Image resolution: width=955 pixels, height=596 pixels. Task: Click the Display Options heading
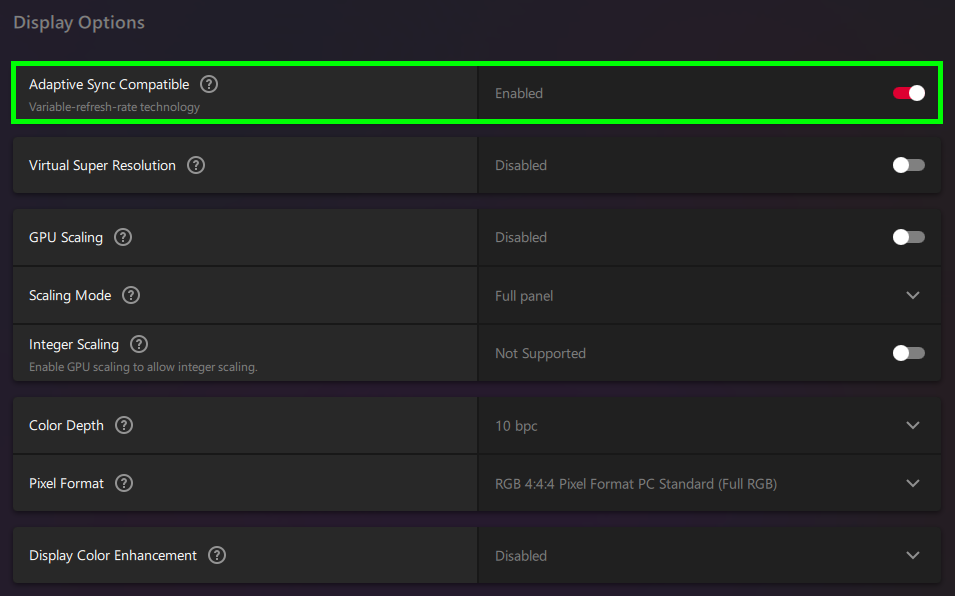click(x=79, y=22)
